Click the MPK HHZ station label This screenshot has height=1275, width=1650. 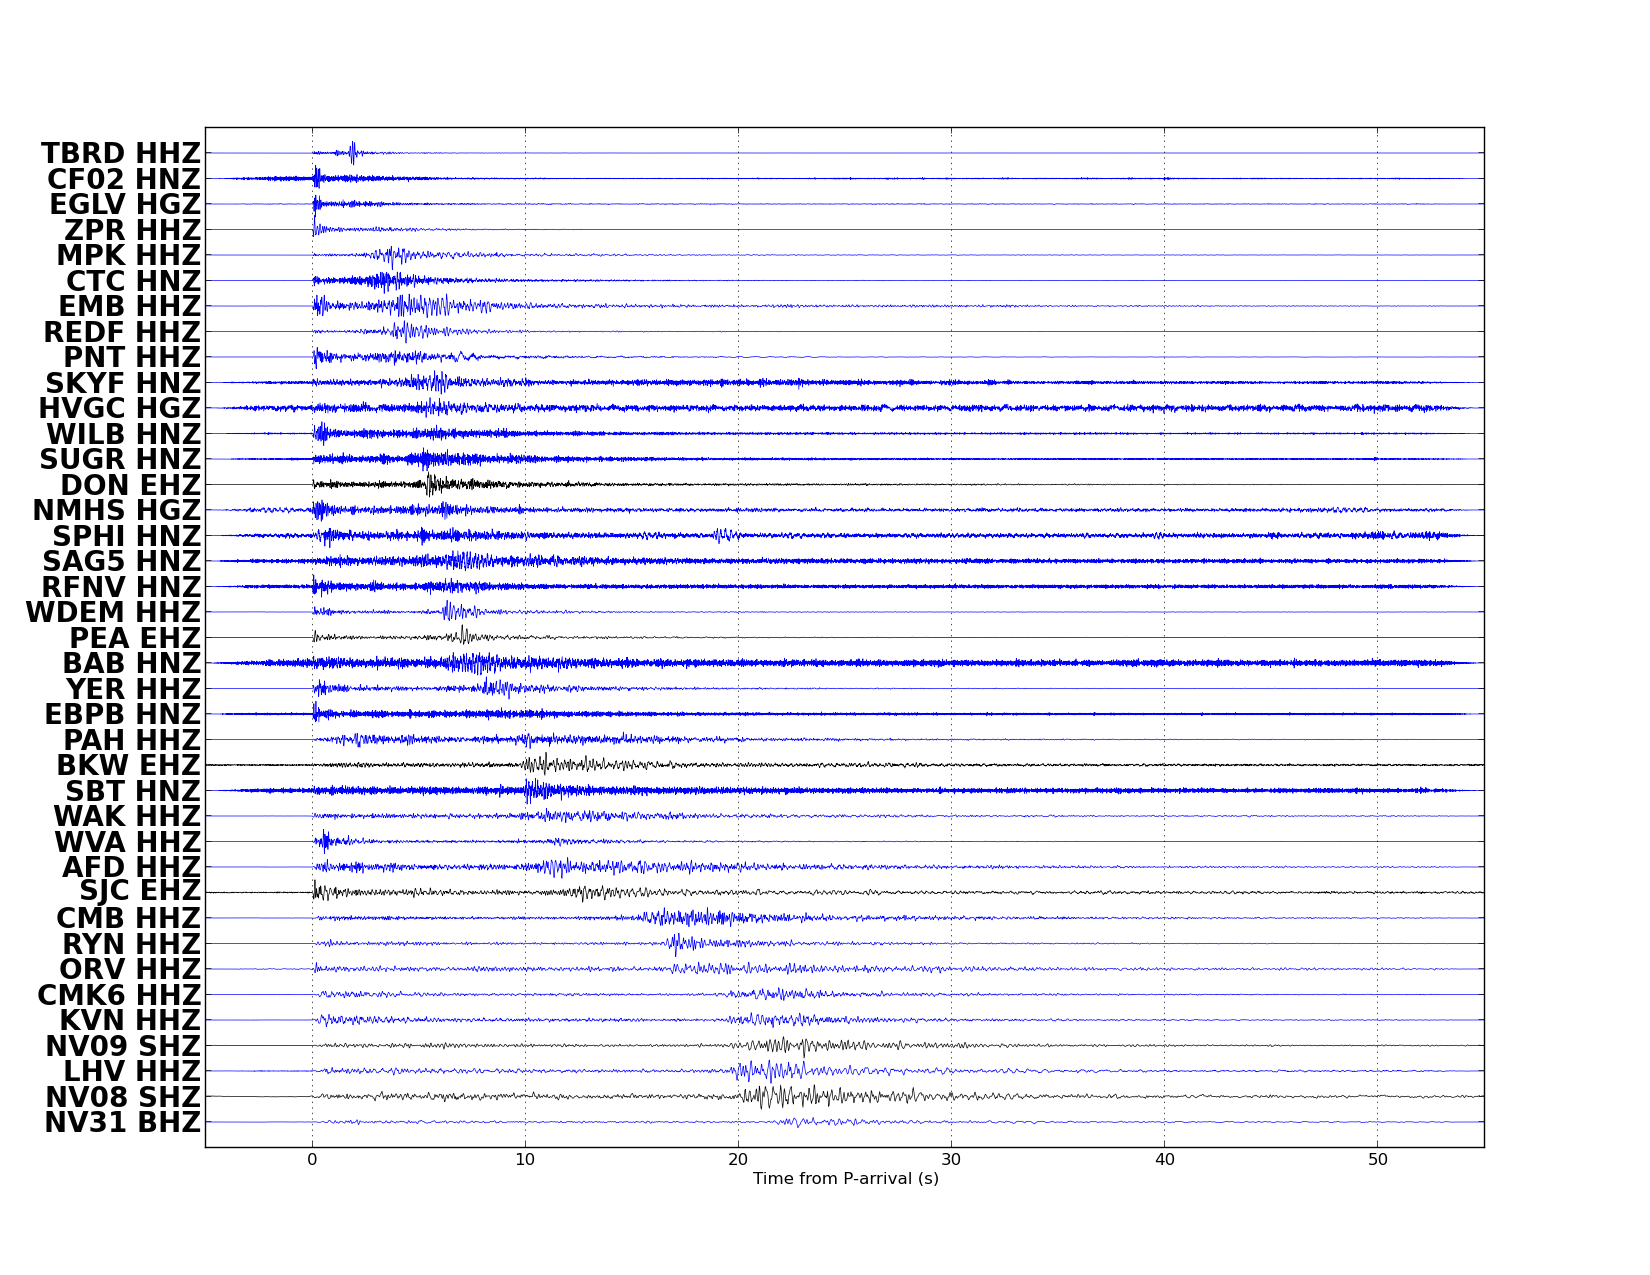point(129,256)
